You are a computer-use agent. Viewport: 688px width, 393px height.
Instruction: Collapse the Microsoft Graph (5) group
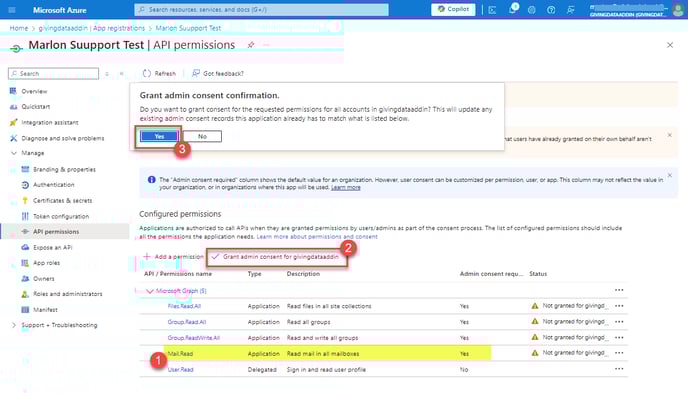(x=150, y=291)
